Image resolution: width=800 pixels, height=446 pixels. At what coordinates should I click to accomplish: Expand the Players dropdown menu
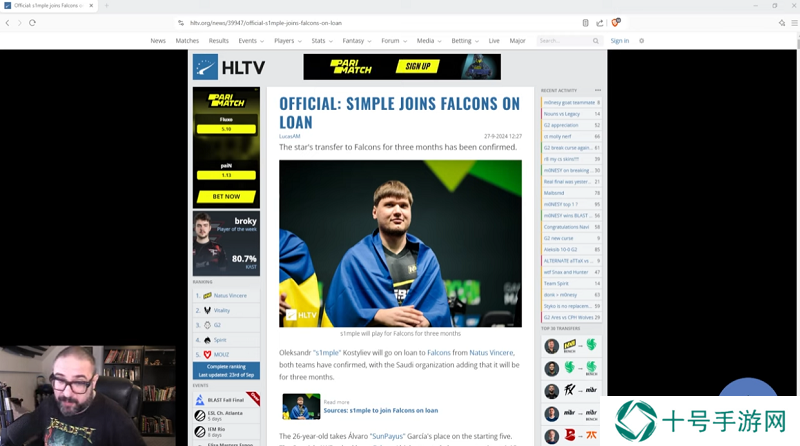tap(288, 41)
